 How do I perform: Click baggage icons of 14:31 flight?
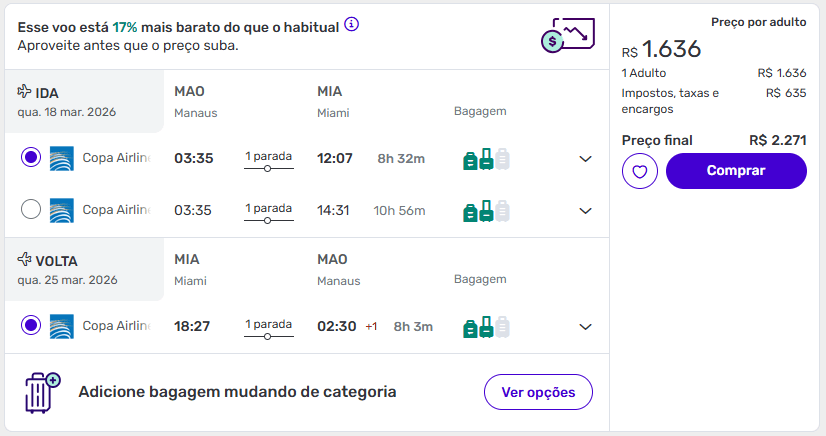(486, 210)
